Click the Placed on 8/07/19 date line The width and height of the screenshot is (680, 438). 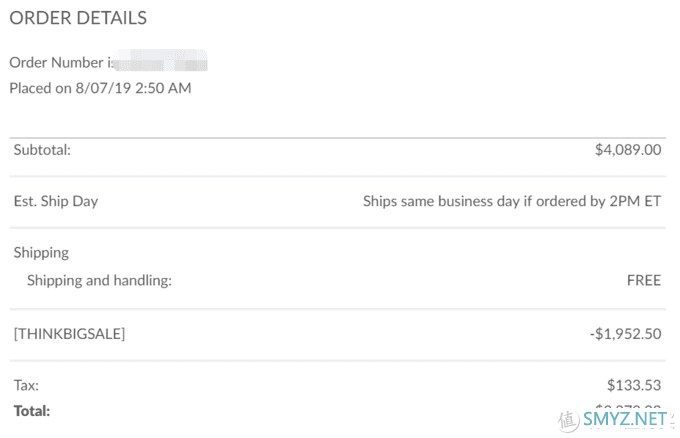pyautogui.click(x=100, y=88)
